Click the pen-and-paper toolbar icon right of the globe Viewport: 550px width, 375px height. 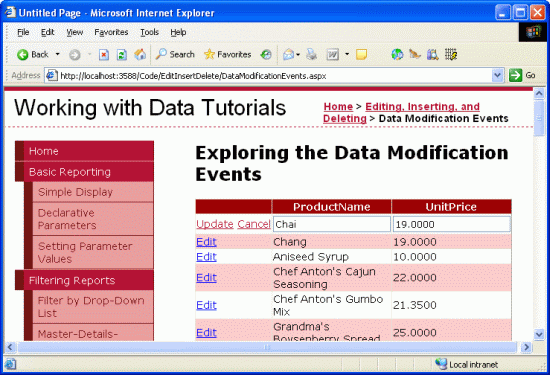415,54
